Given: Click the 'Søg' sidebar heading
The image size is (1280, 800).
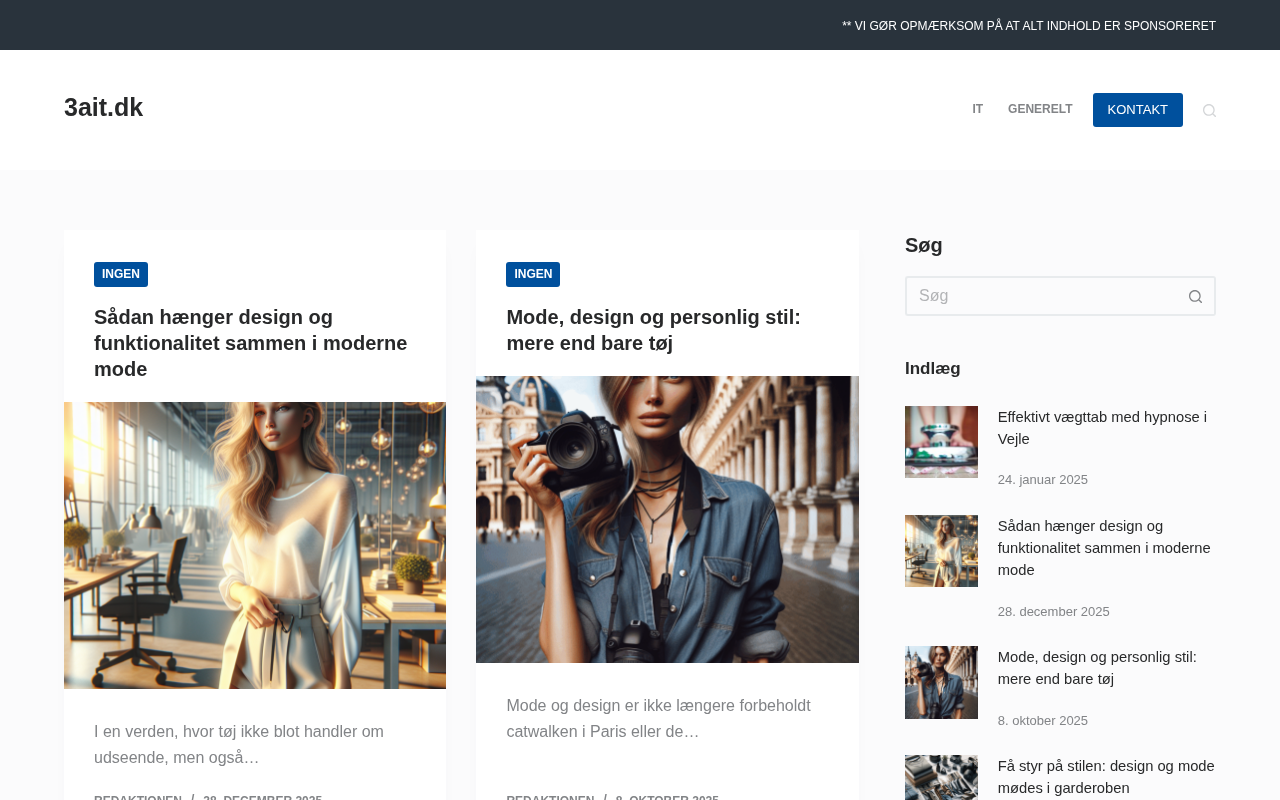Looking at the screenshot, I should pos(924,245).
